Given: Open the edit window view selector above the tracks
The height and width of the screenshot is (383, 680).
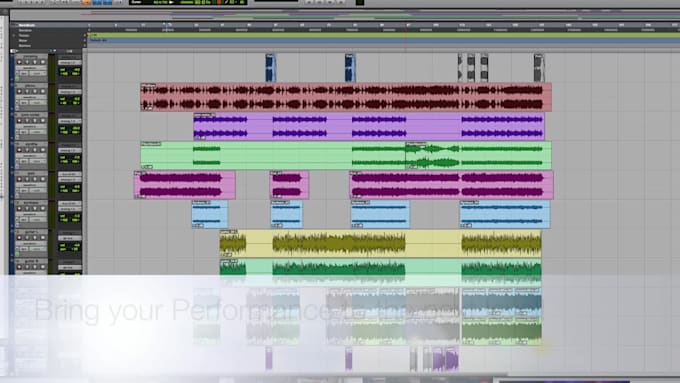Looking at the screenshot, I should coord(13,51).
